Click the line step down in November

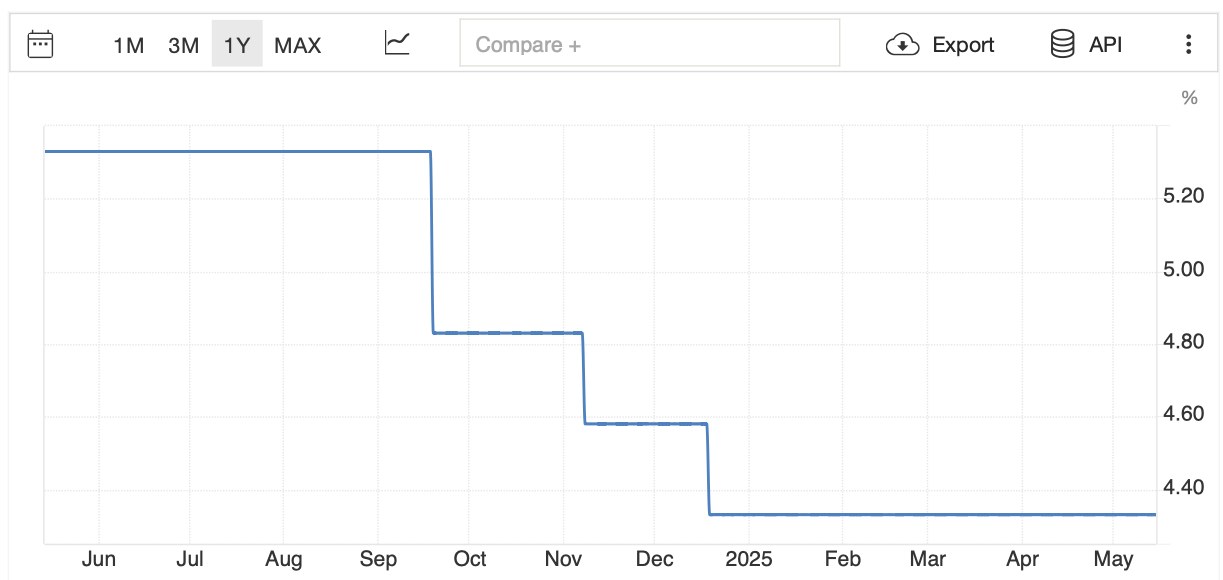[583, 378]
